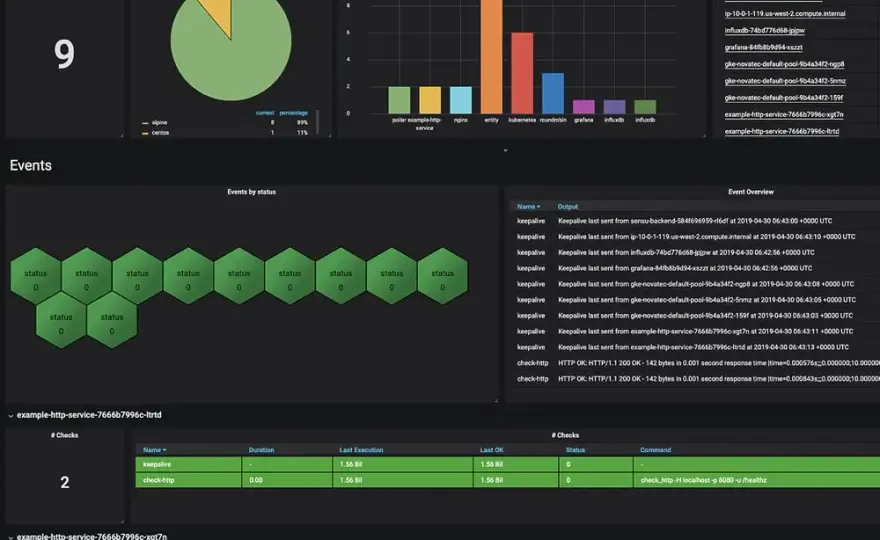Open the Events by status panel title menu
This screenshot has width=880, height=540.
coord(251,192)
